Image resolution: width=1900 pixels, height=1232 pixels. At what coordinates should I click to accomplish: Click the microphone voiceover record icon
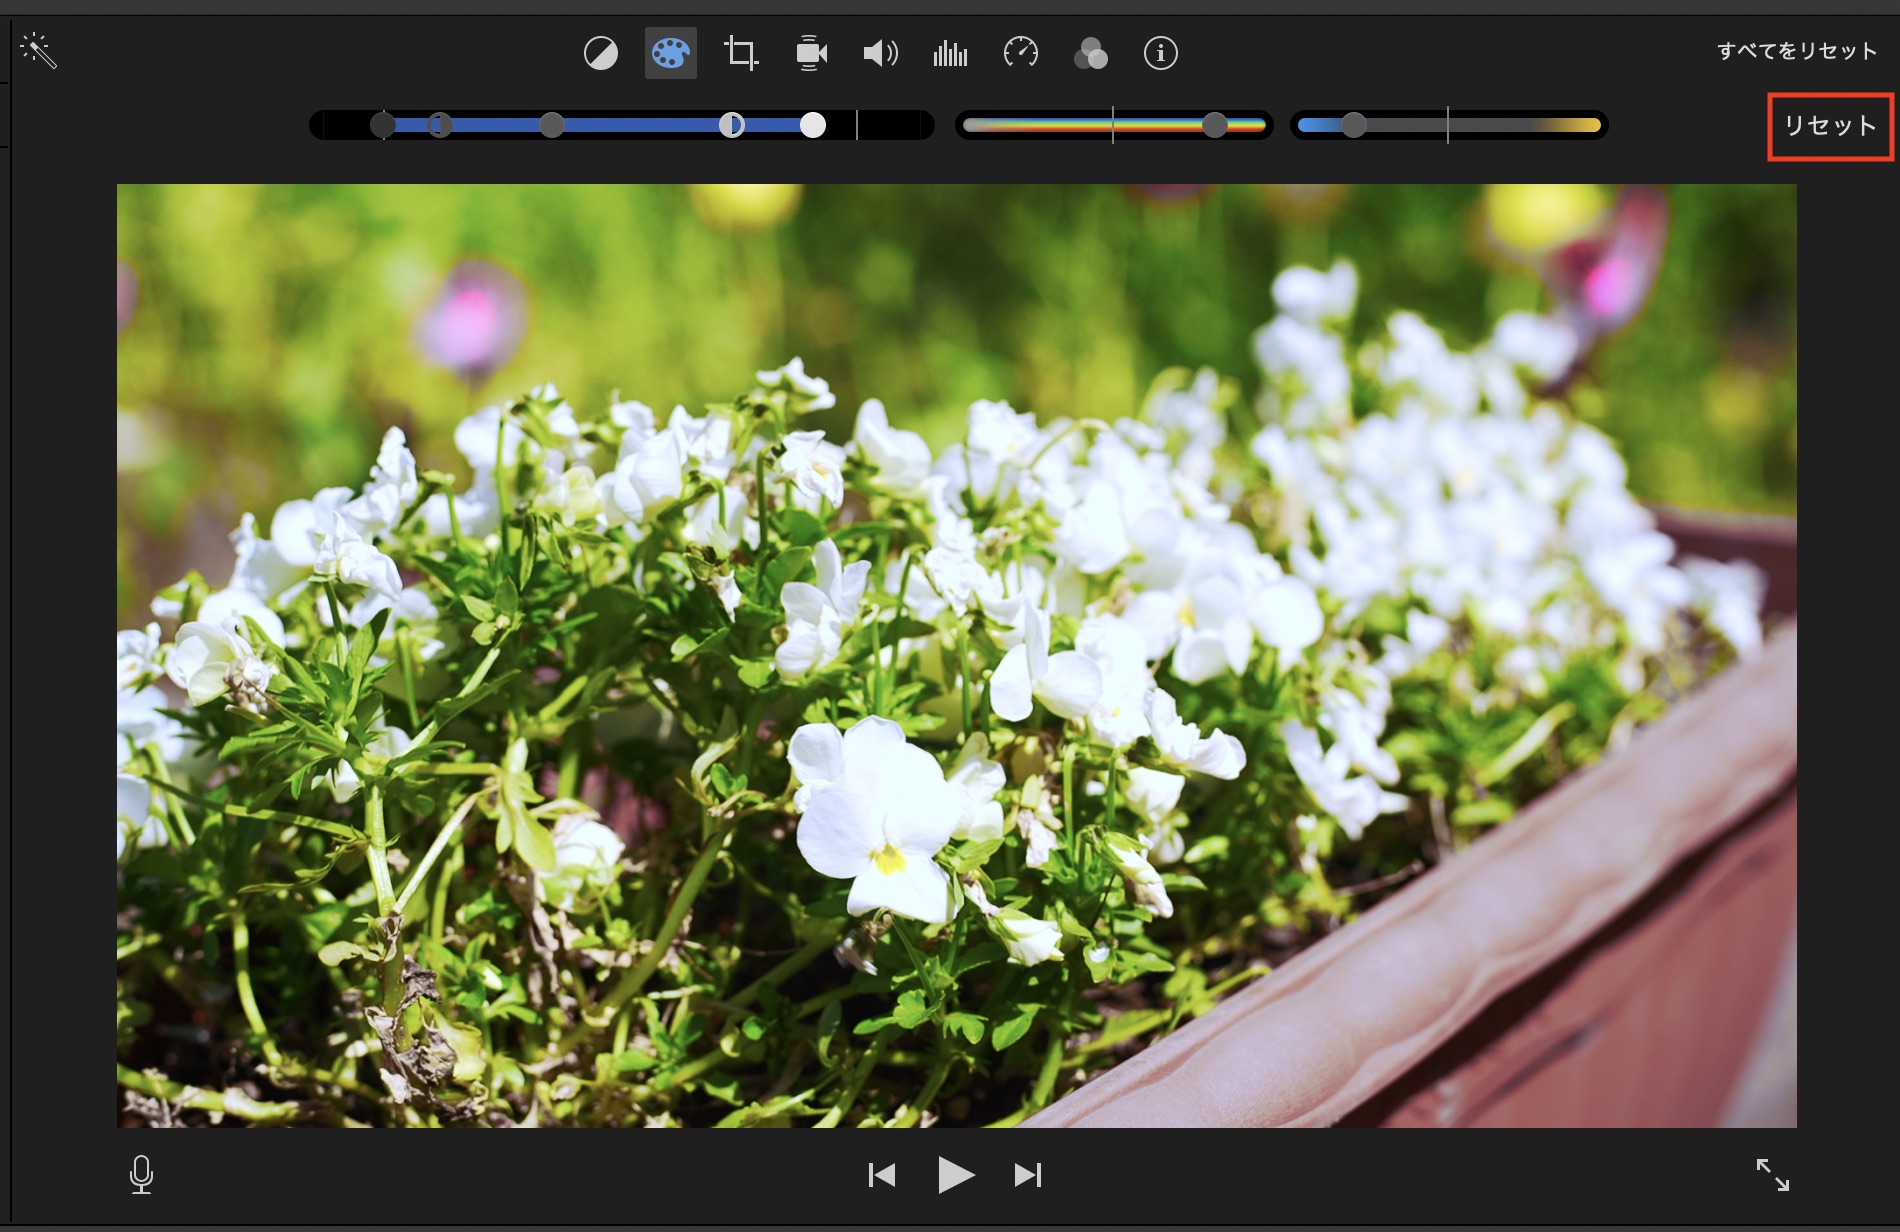[141, 1175]
